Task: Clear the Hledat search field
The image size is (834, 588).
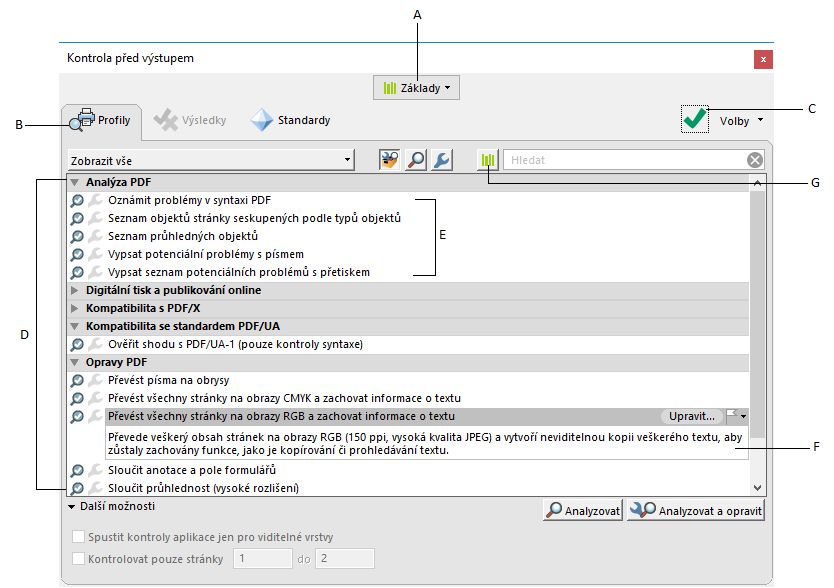Action: coord(755,160)
